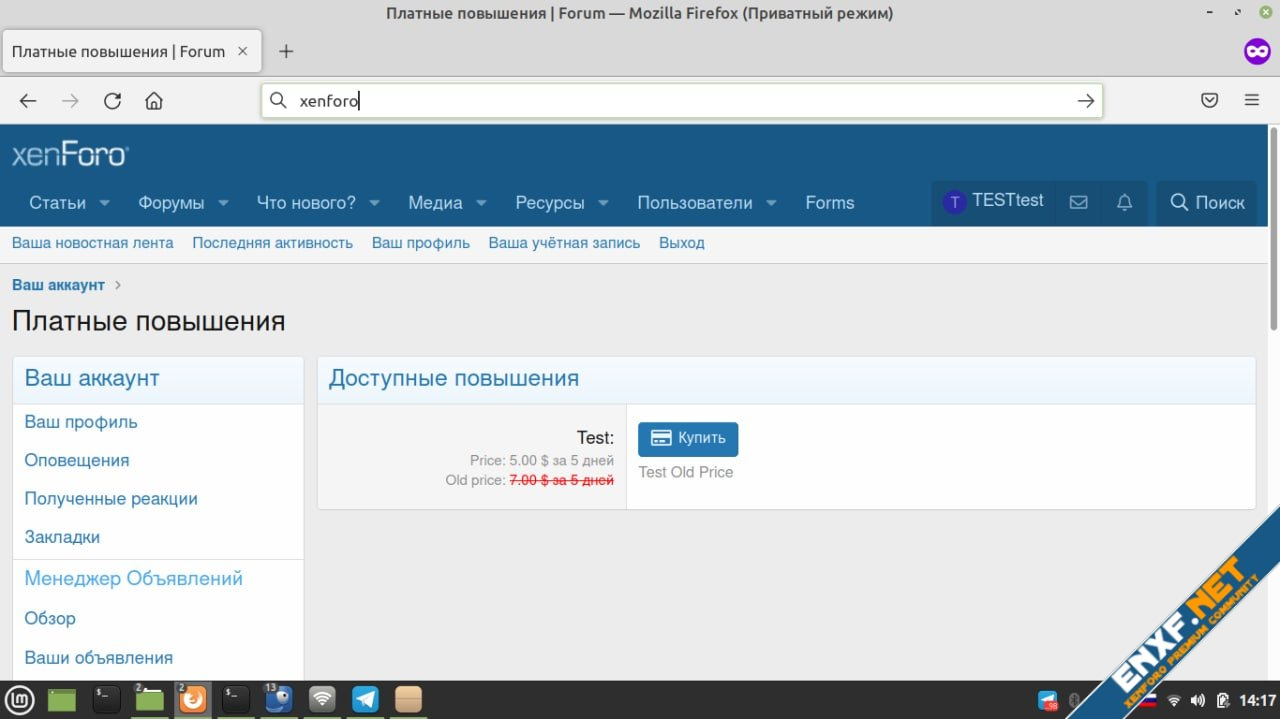This screenshot has width=1280, height=719.
Task: Go to Firefox home page icon
Action: tap(153, 101)
